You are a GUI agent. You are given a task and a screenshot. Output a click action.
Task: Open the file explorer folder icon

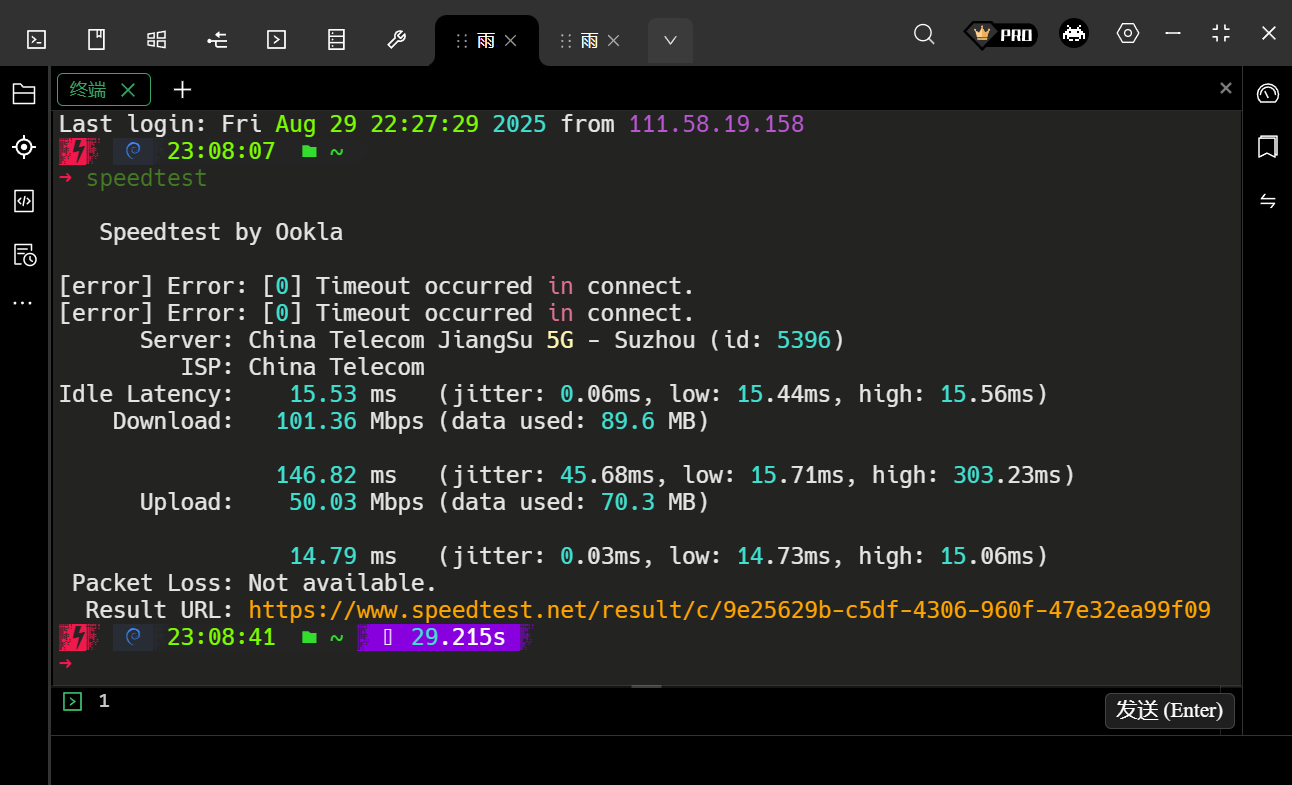point(24,94)
